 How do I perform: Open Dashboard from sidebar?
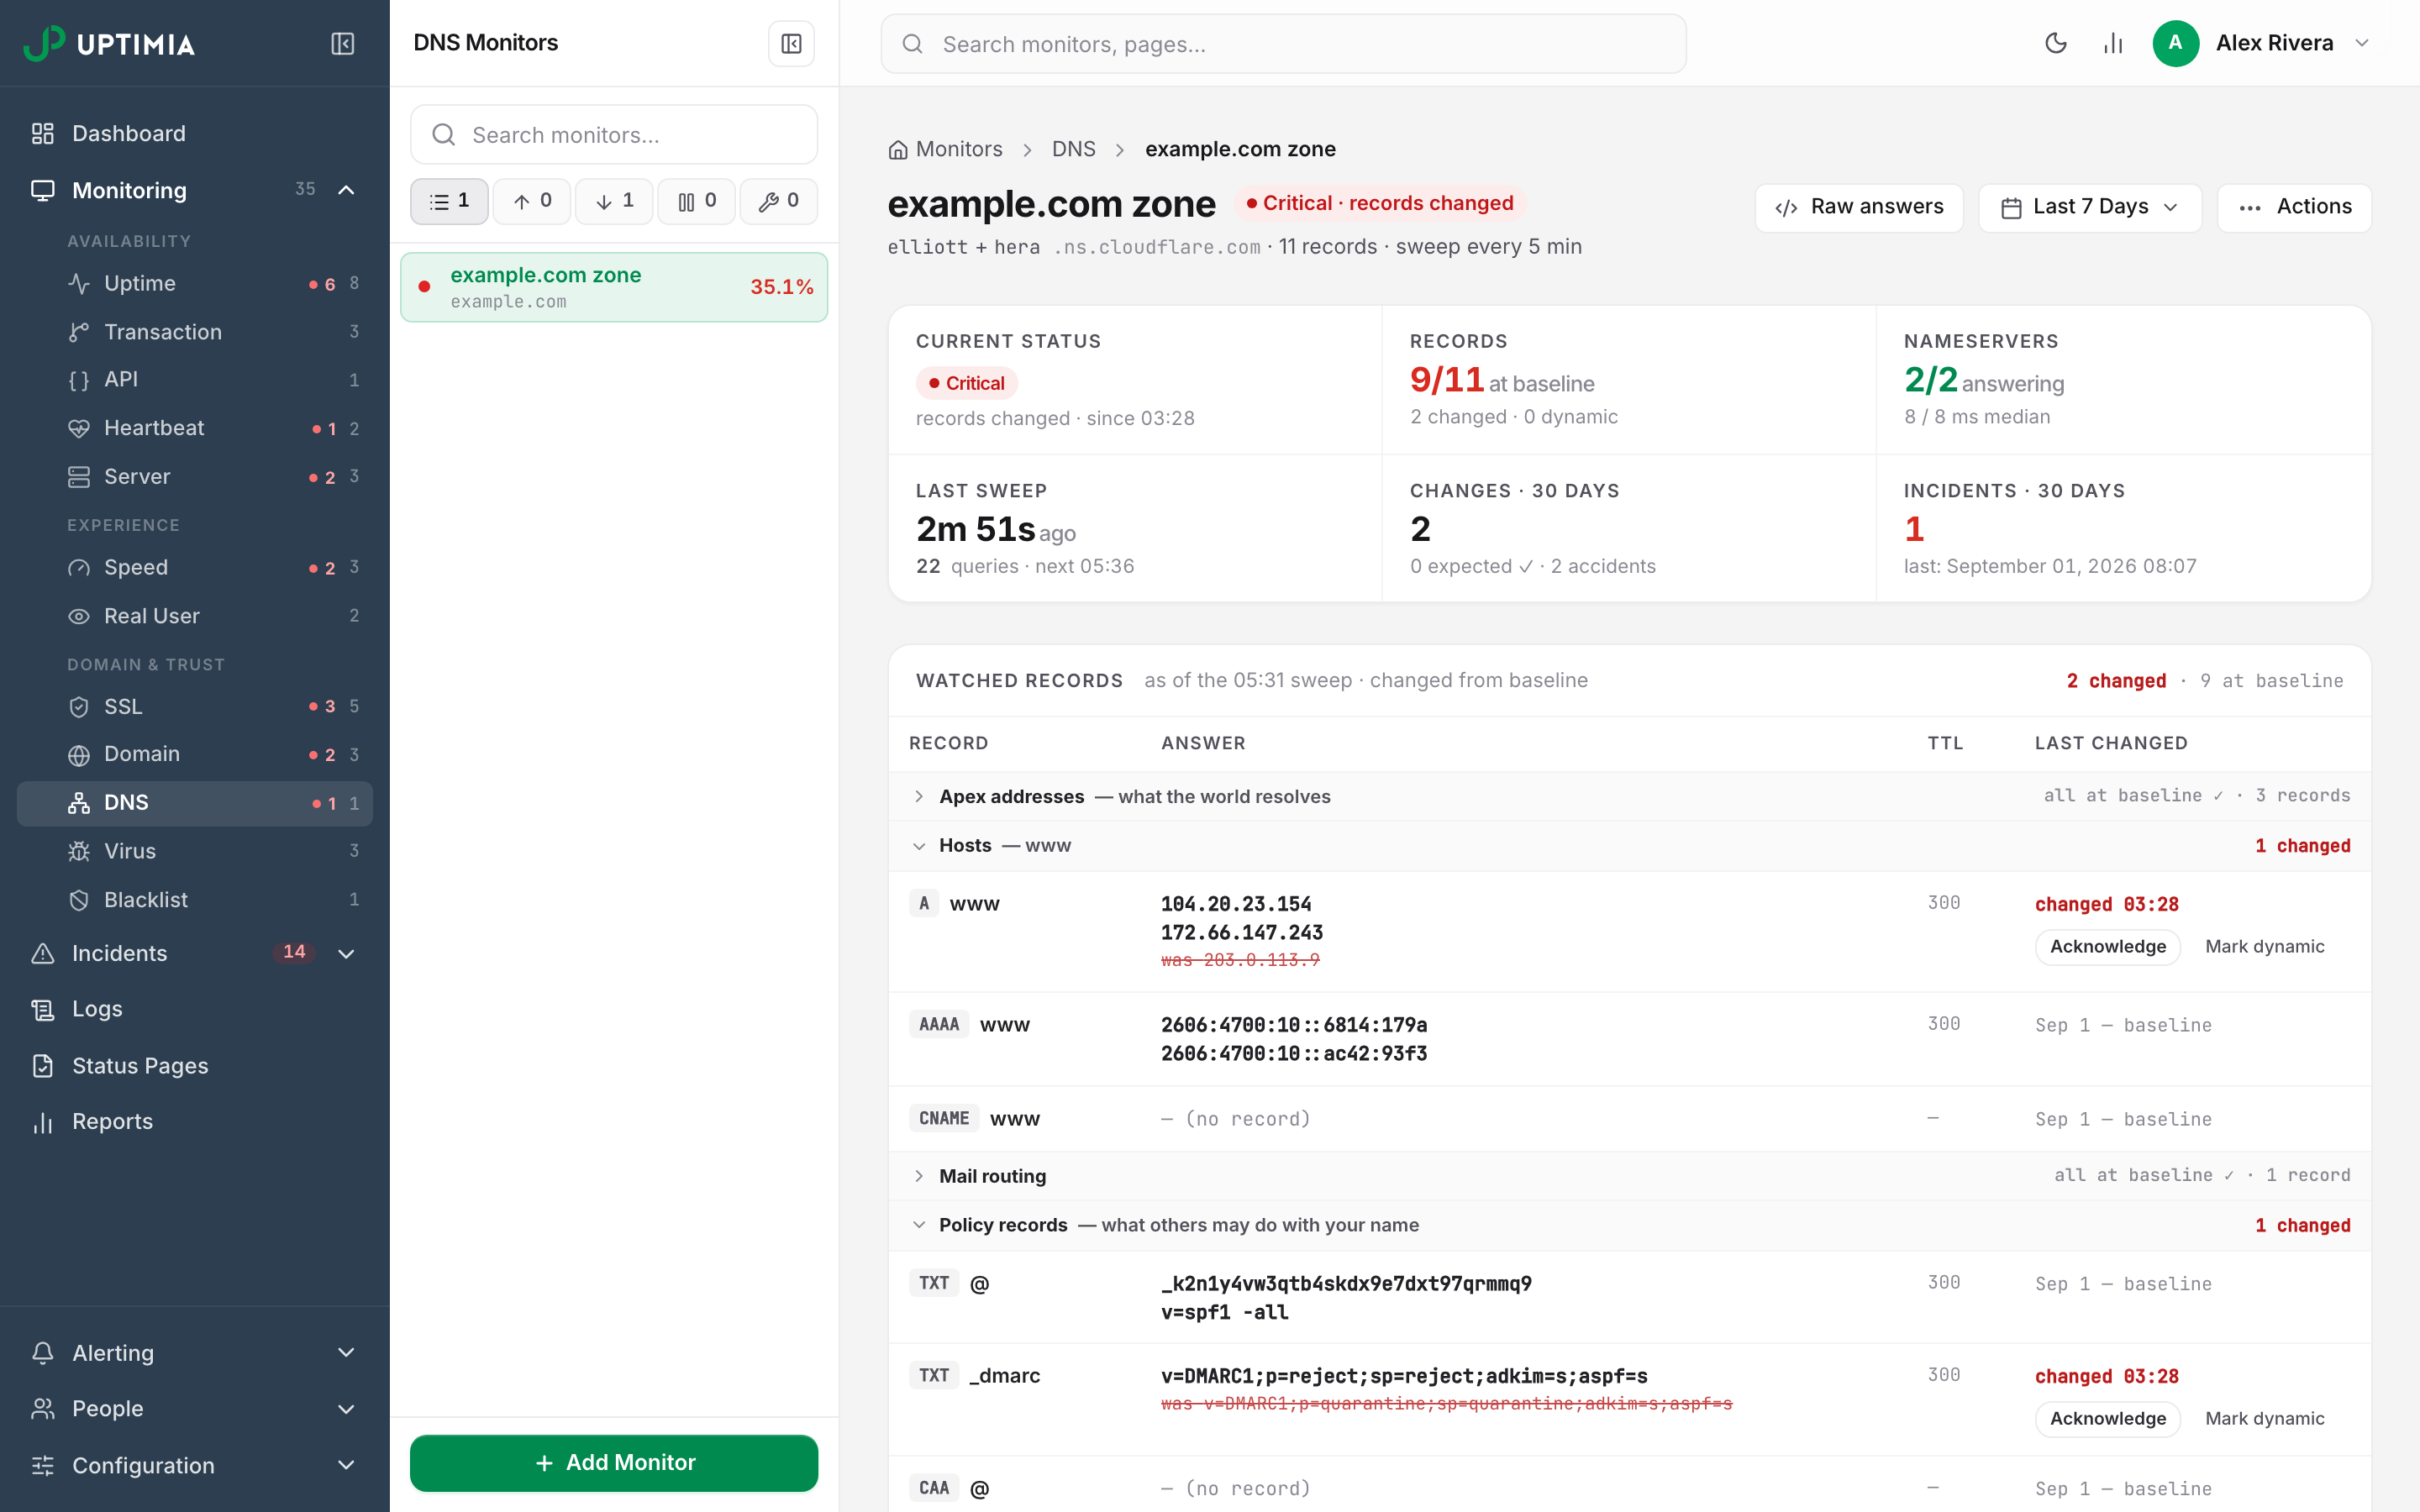195,133
